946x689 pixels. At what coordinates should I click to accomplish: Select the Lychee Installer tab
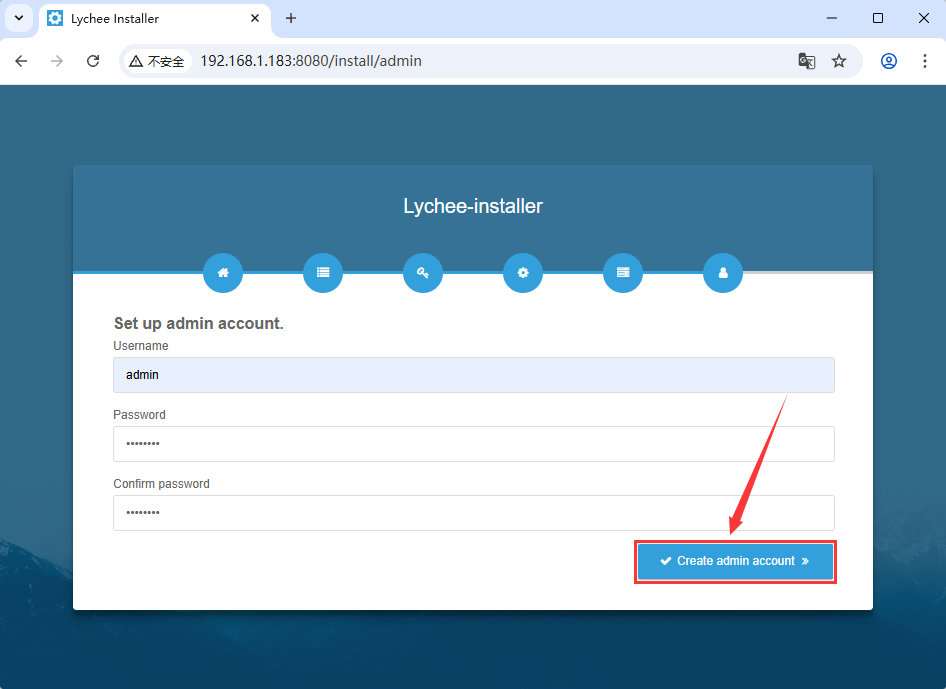click(155, 19)
